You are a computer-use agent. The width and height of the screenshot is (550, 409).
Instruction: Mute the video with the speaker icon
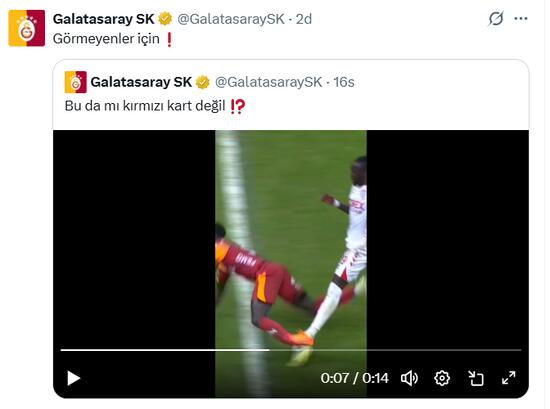[409, 378]
